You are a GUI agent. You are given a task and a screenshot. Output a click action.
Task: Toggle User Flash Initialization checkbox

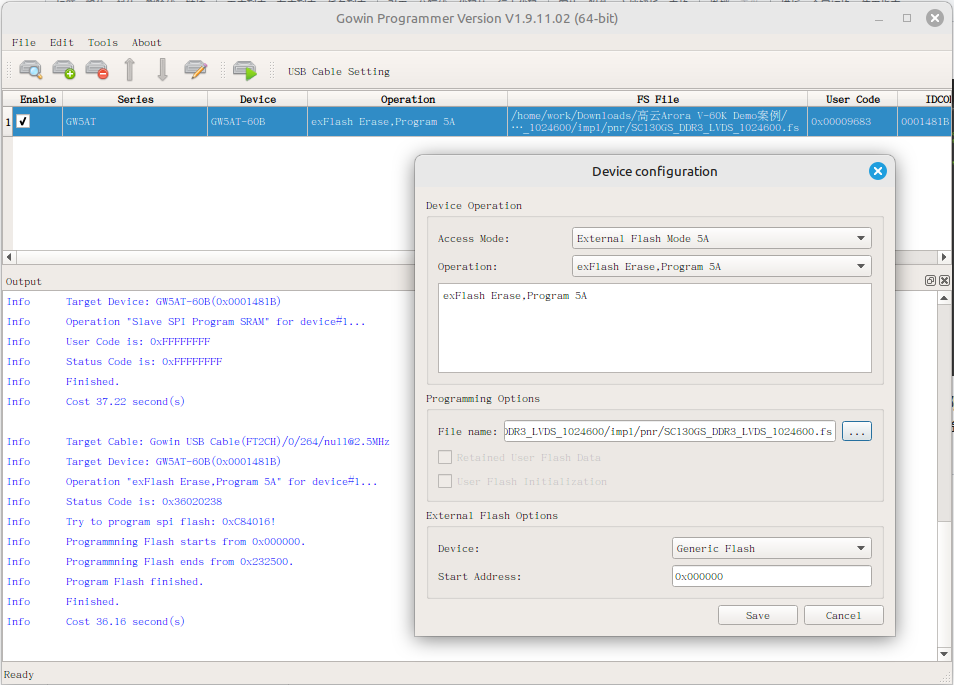point(445,481)
